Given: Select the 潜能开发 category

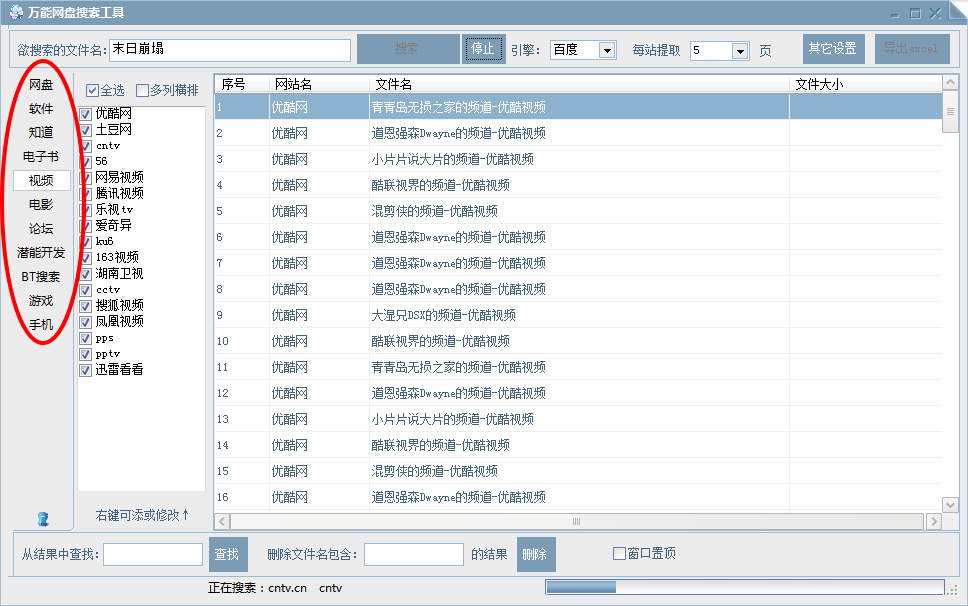Looking at the screenshot, I should [41, 252].
